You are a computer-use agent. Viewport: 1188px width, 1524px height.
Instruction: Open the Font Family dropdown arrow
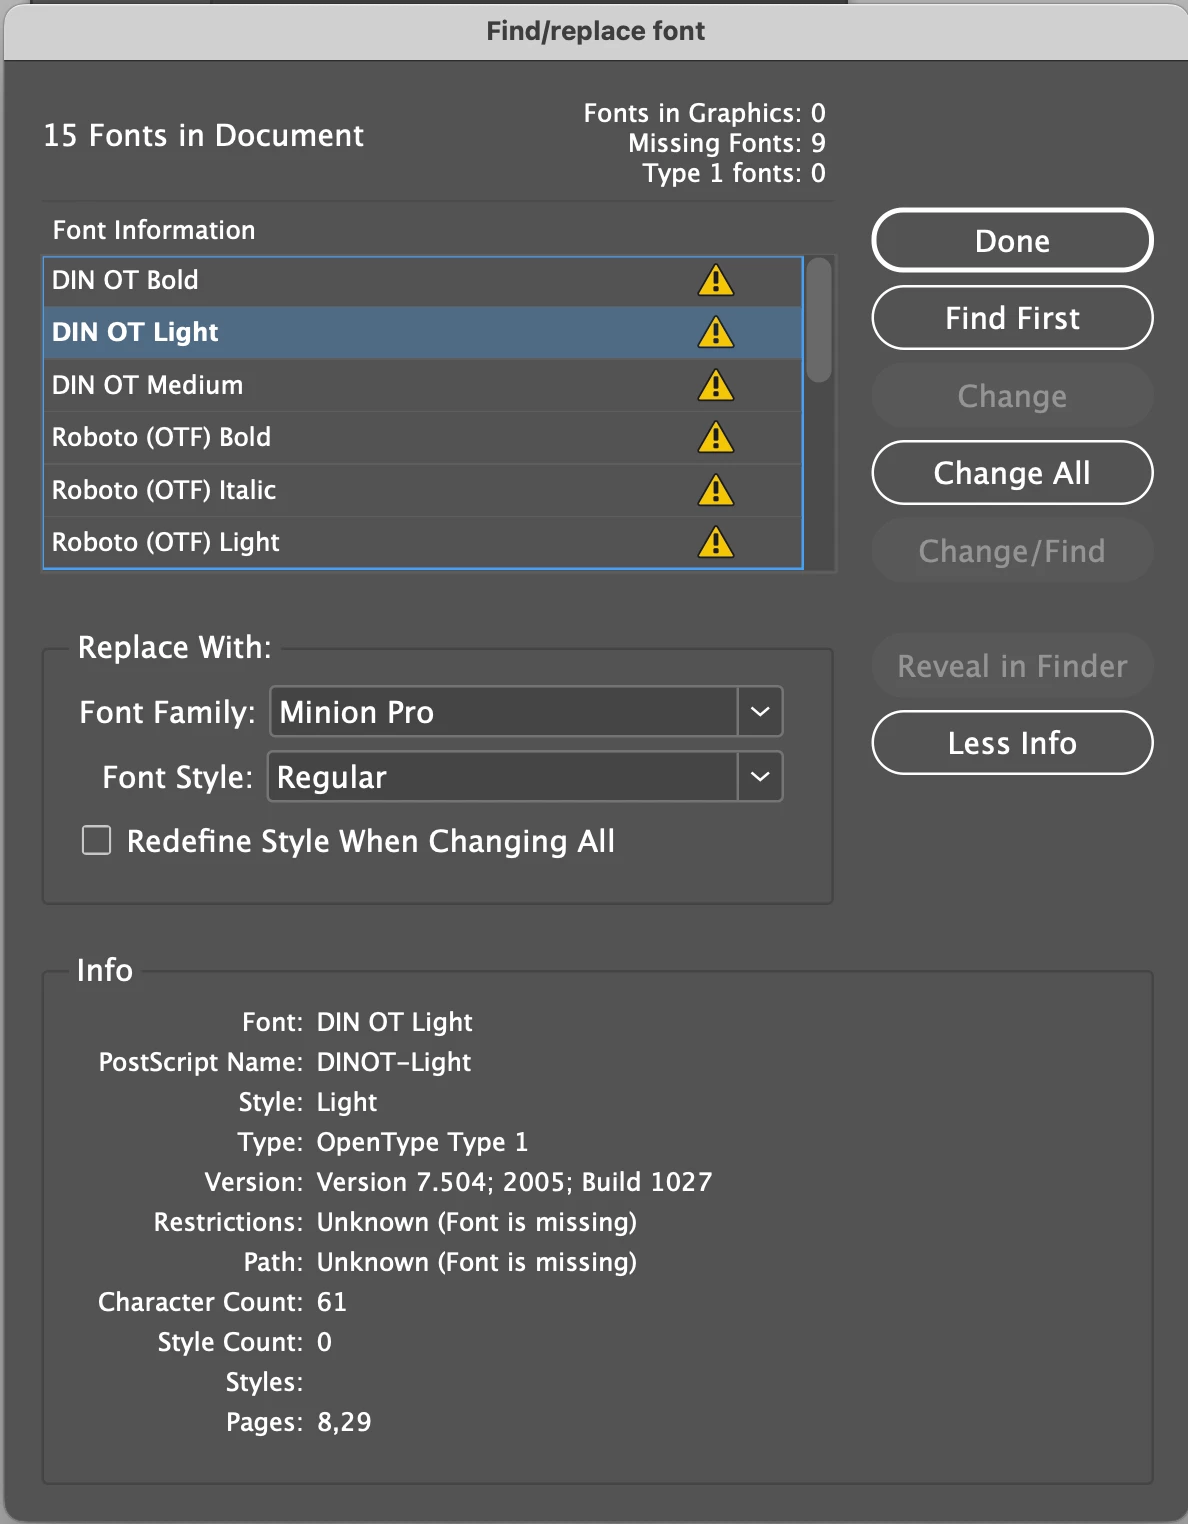click(x=760, y=712)
